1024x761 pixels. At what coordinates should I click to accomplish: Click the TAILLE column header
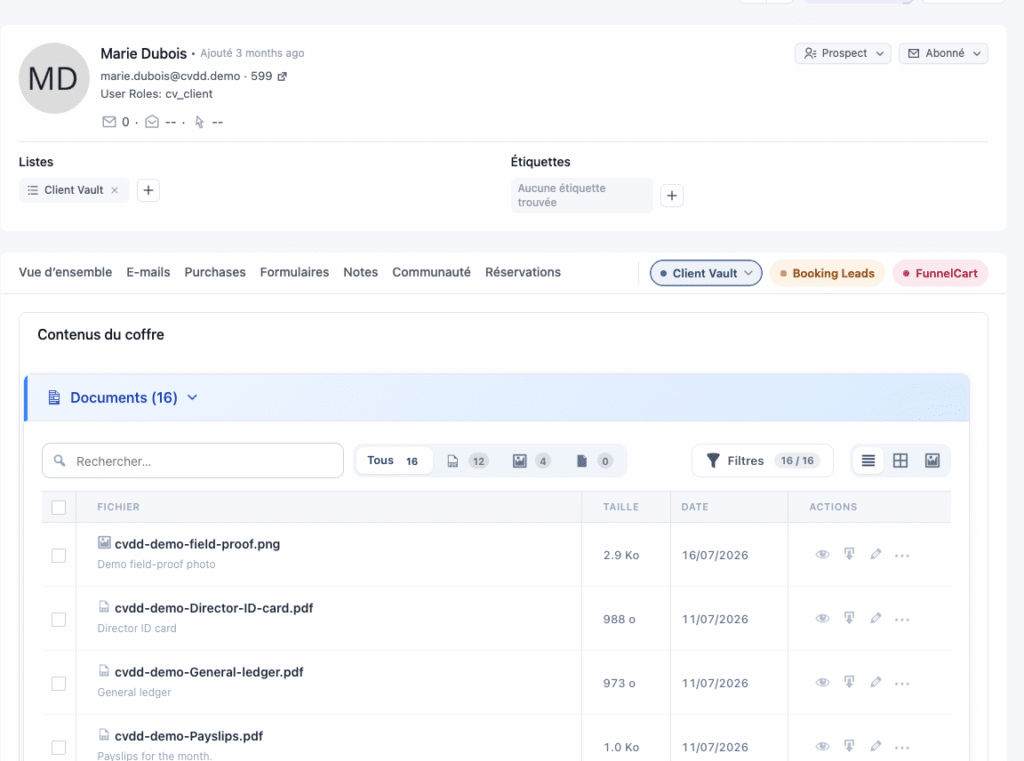point(621,507)
